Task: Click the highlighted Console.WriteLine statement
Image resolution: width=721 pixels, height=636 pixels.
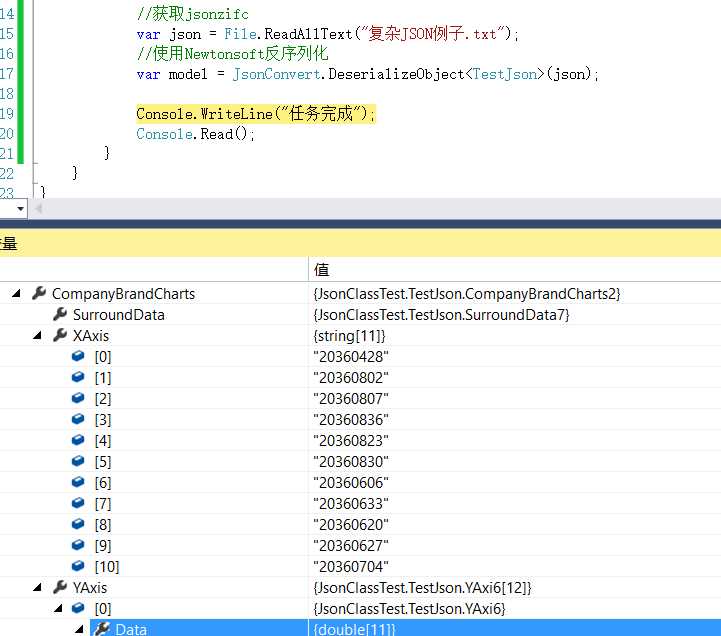Action: (256, 114)
